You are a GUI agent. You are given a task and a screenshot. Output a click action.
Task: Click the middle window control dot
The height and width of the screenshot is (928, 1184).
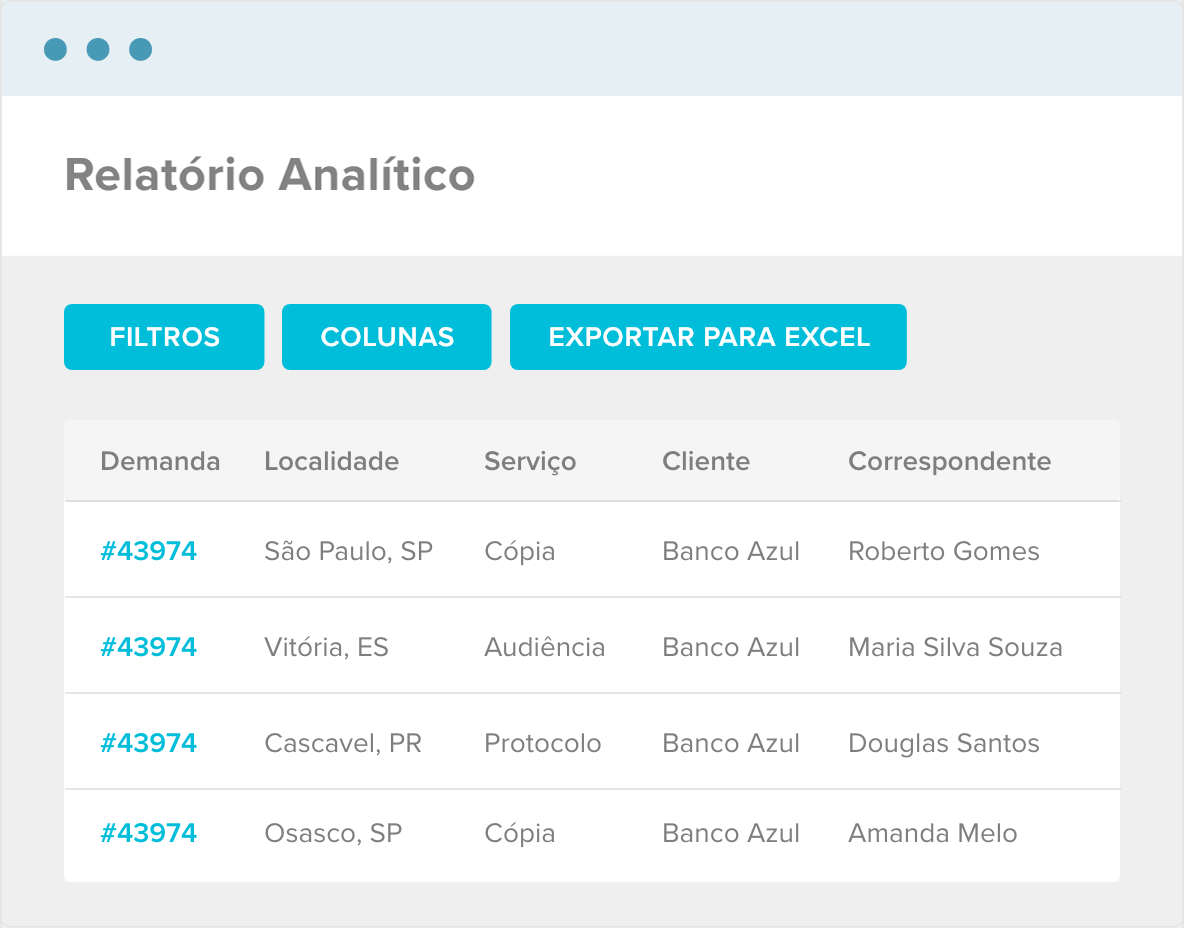click(98, 49)
